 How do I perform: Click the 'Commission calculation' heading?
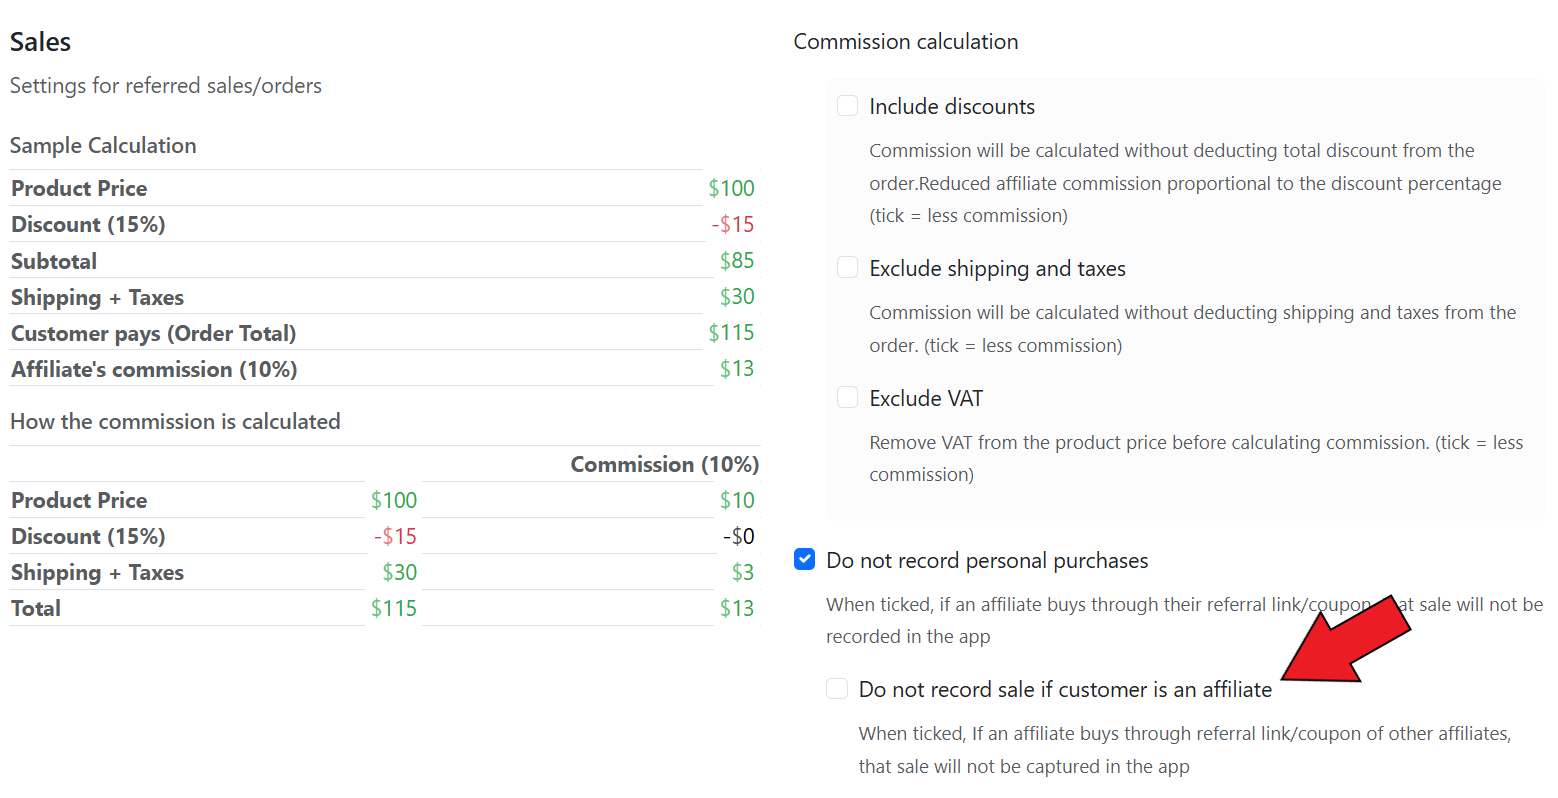(x=905, y=42)
